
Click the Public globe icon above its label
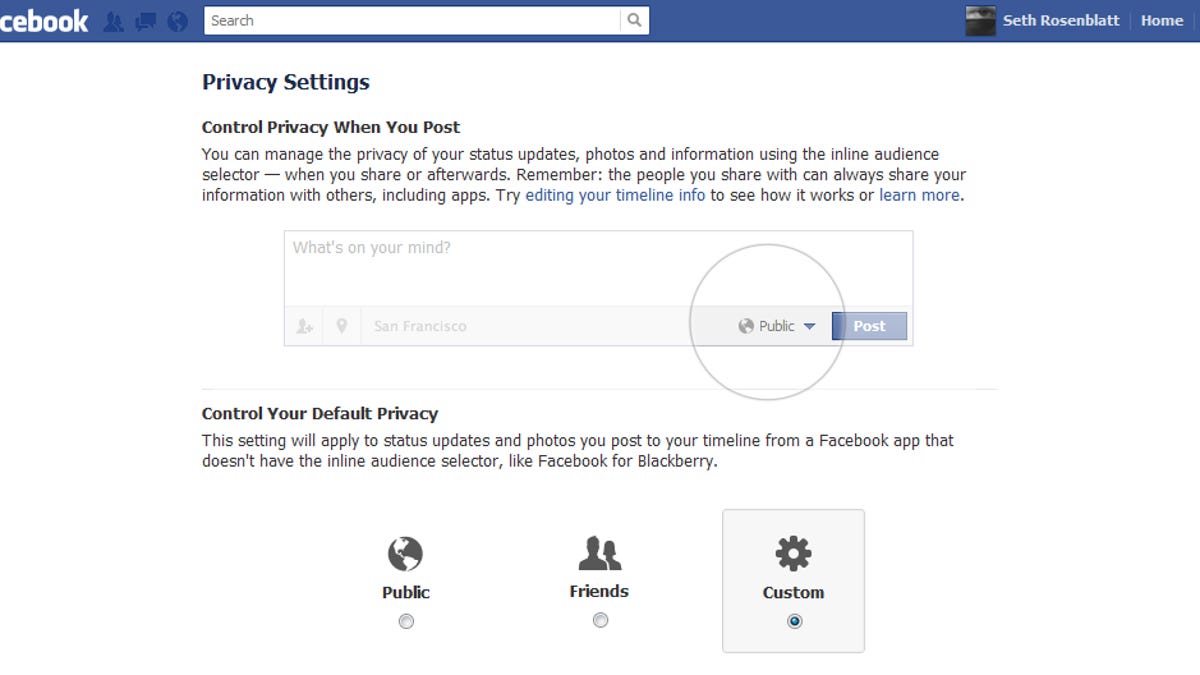click(x=405, y=553)
